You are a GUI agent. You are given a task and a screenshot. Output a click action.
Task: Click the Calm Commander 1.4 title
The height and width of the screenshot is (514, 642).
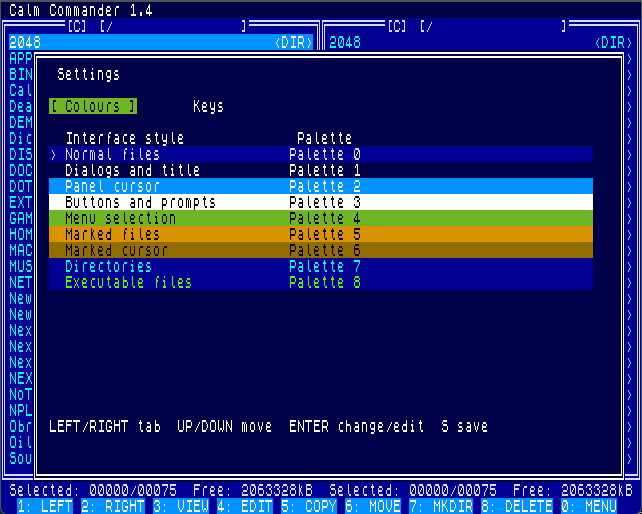point(81,10)
